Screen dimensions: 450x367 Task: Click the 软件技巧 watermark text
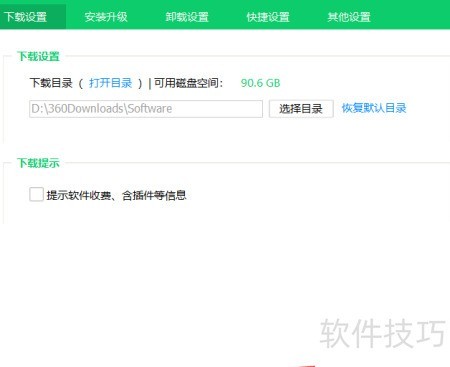click(383, 333)
